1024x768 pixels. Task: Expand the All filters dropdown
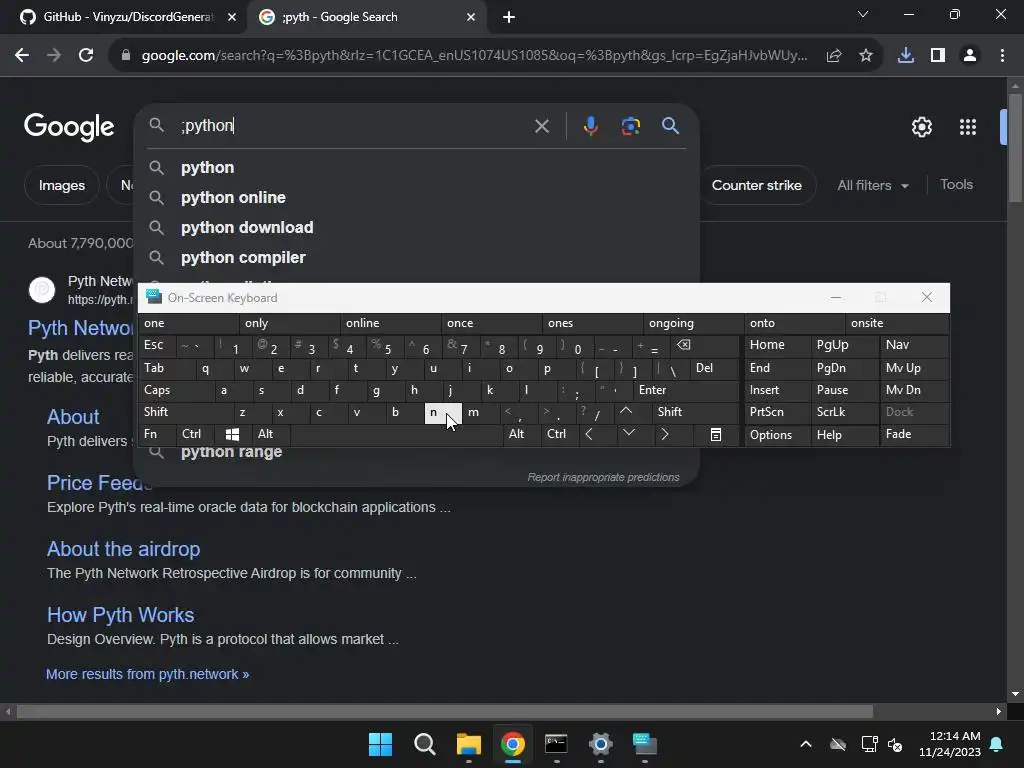coord(872,185)
